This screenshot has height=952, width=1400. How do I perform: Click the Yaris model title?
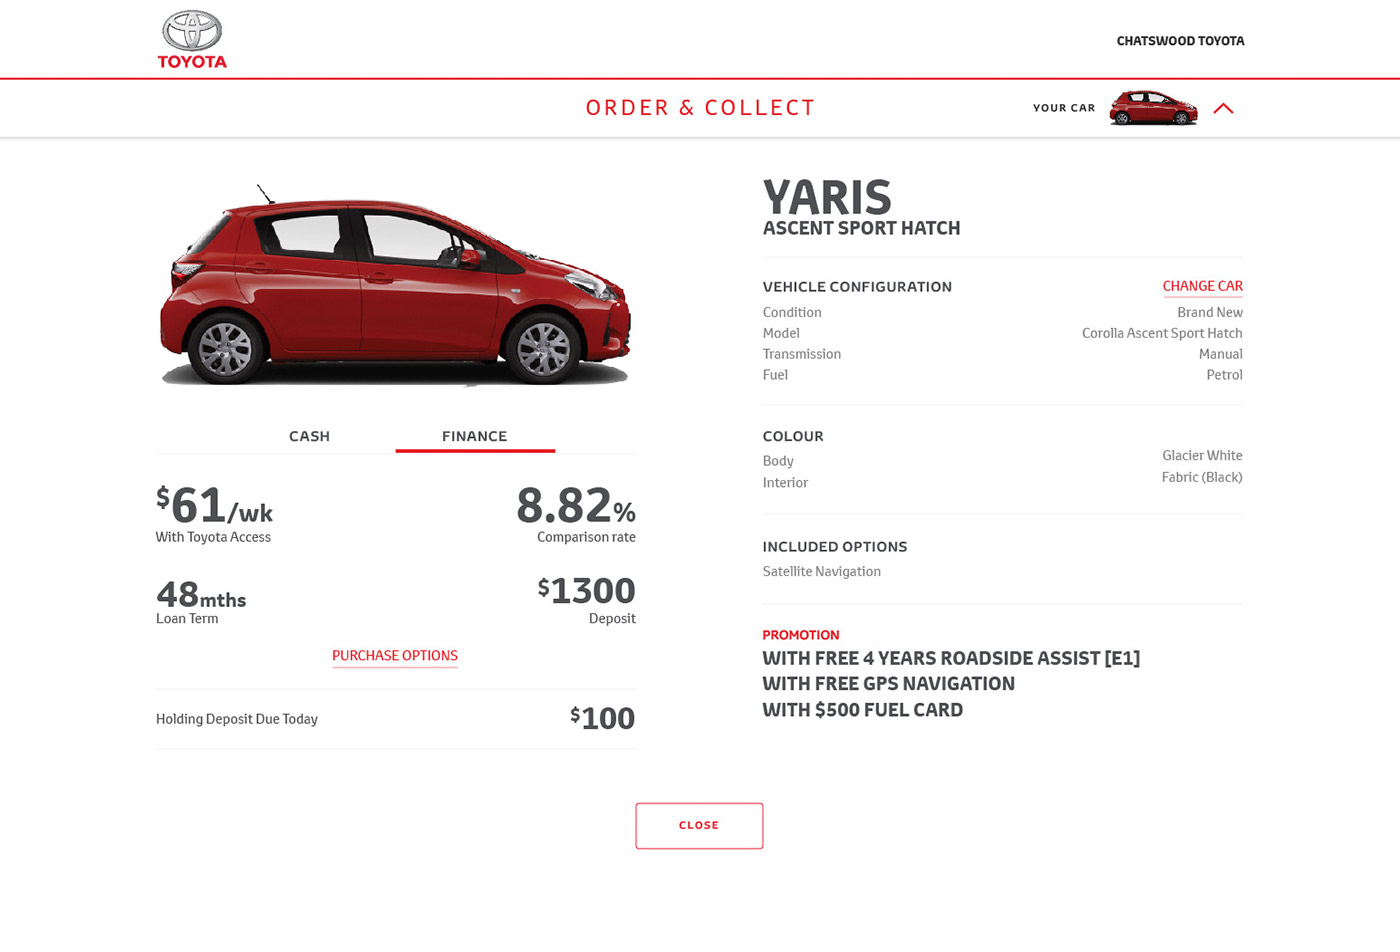[x=827, y=198]
